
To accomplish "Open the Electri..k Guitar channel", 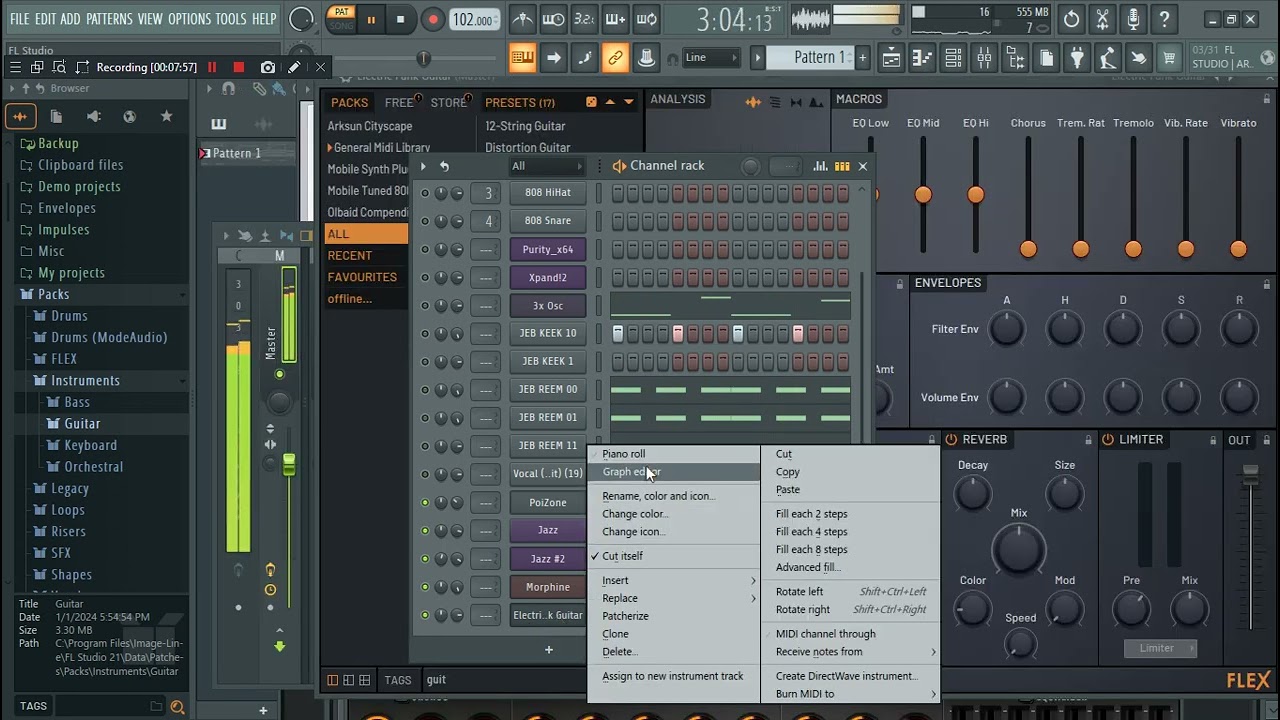I will click(547, 615).
